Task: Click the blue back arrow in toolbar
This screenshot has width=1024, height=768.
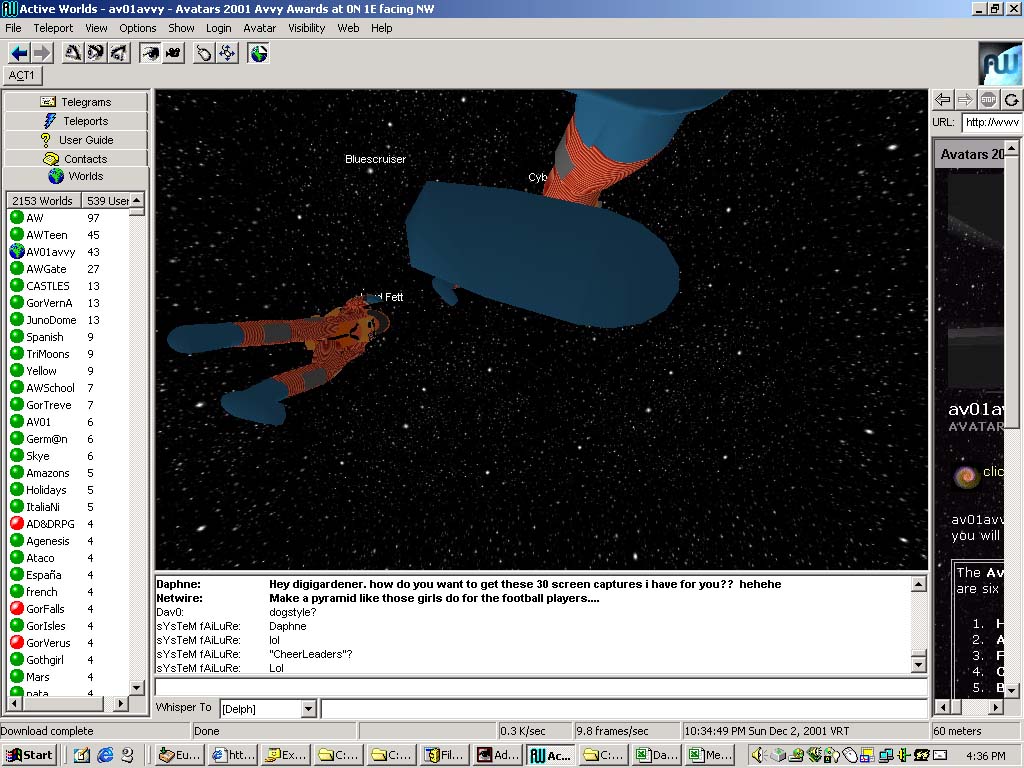Action: point(19,53)
